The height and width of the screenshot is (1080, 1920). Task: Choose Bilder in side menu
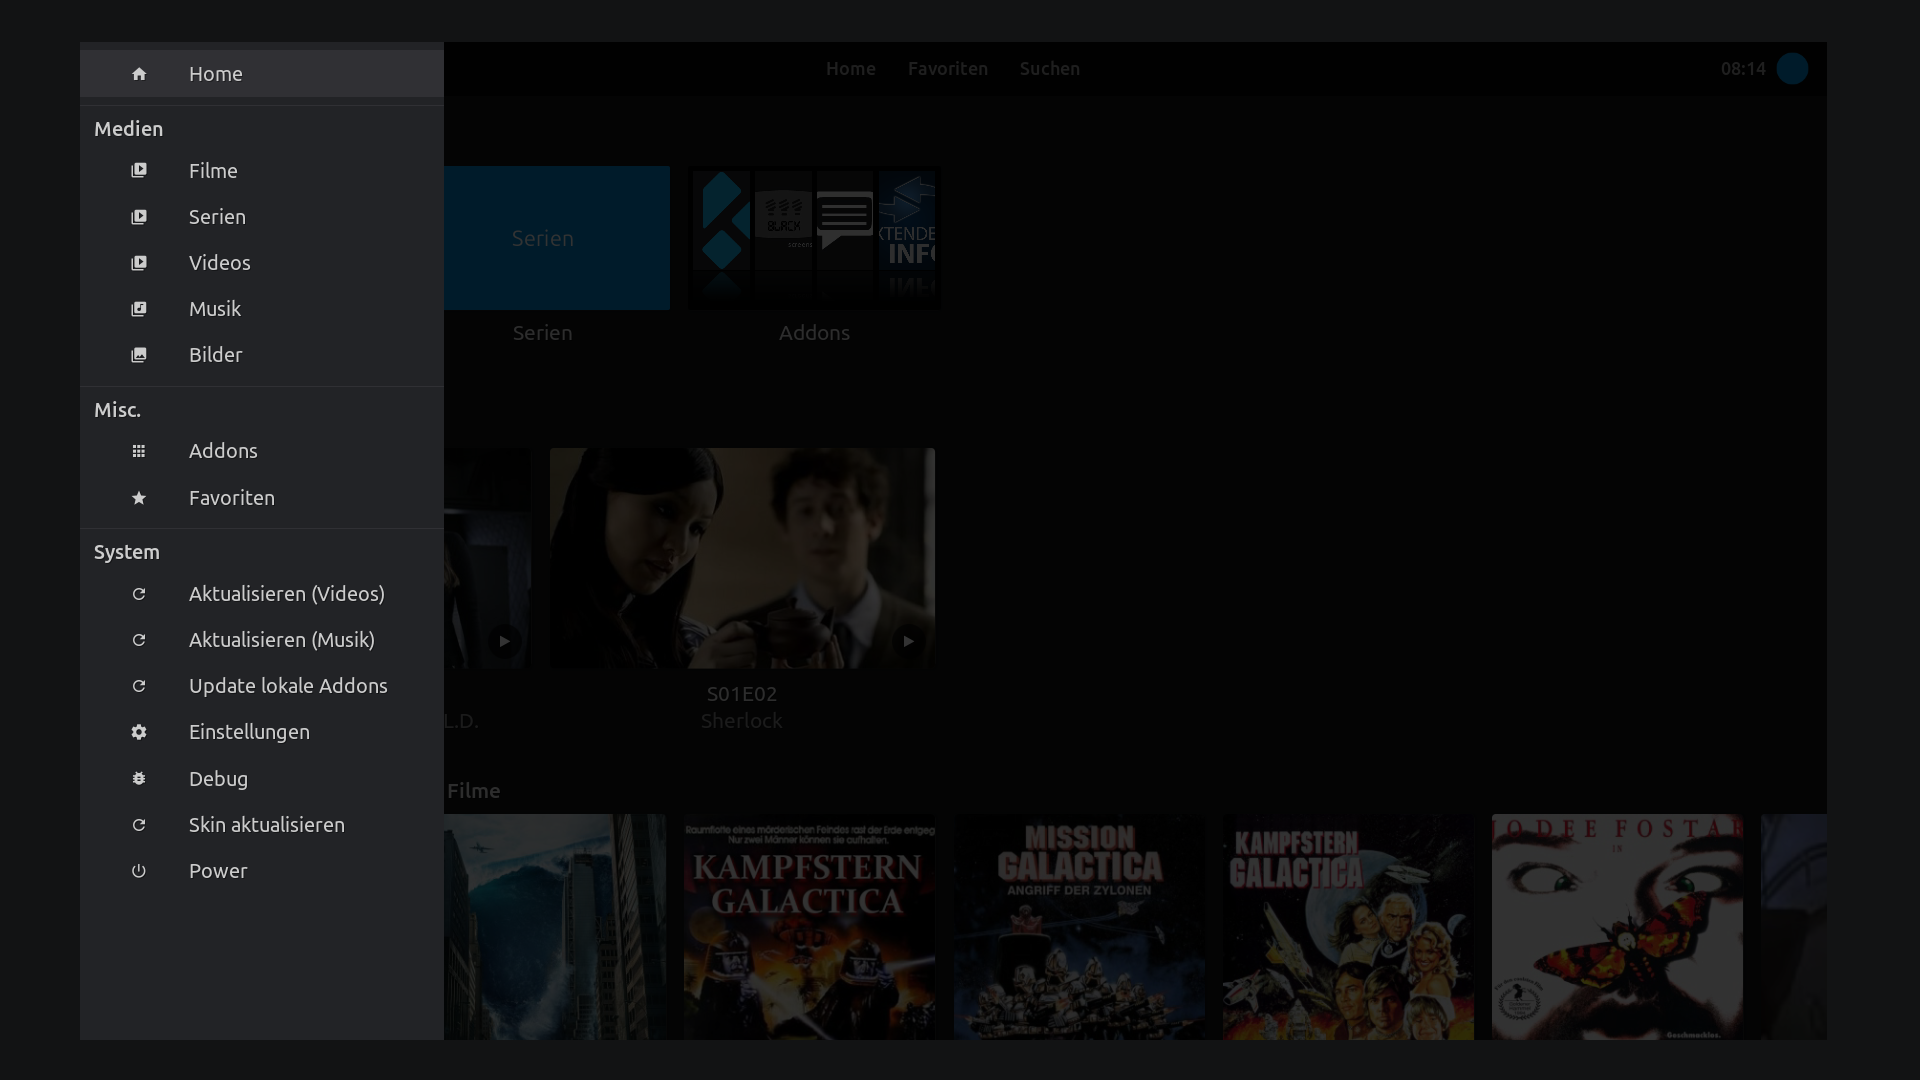coord(262,355)
